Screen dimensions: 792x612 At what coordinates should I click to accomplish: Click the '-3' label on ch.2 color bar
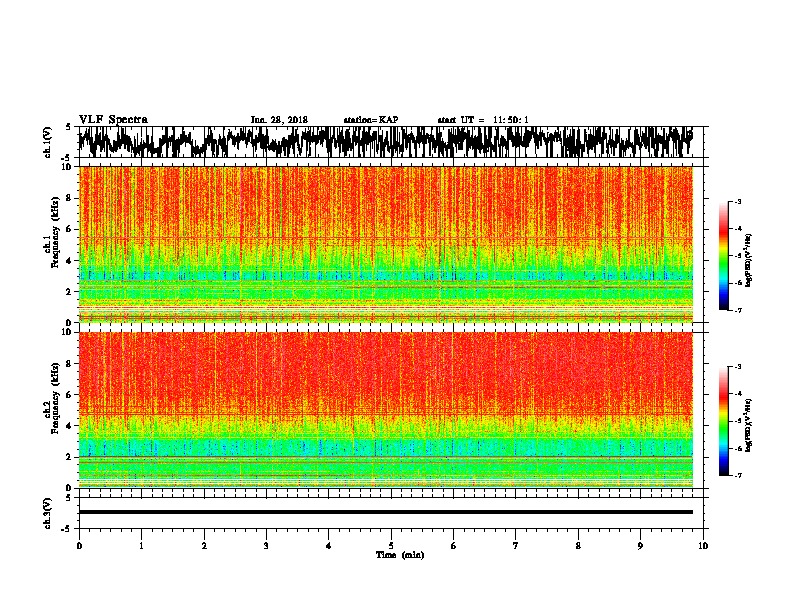(x=737, y=367)
